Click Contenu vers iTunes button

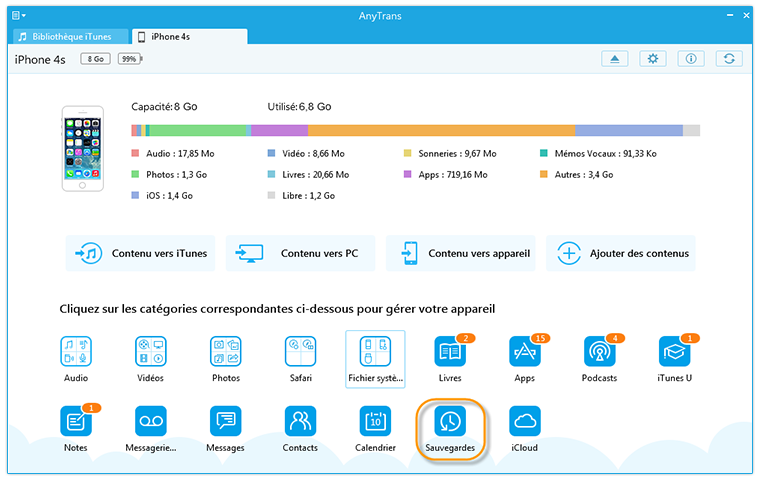[x=141, y=253]
